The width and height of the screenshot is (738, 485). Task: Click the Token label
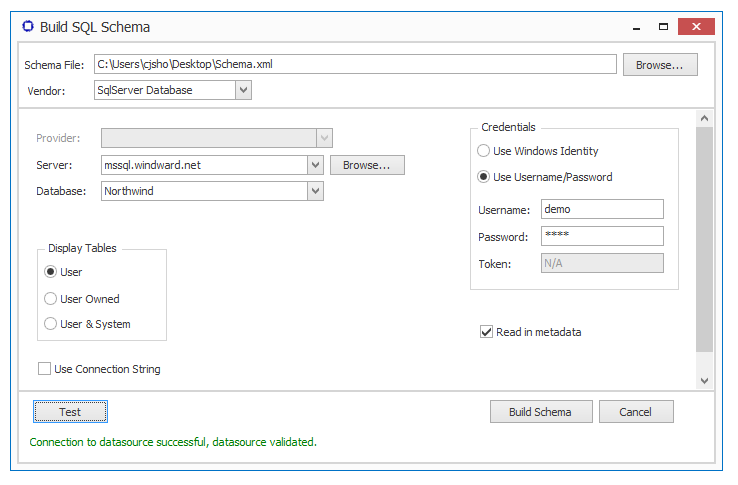click(x=495, y=264)
